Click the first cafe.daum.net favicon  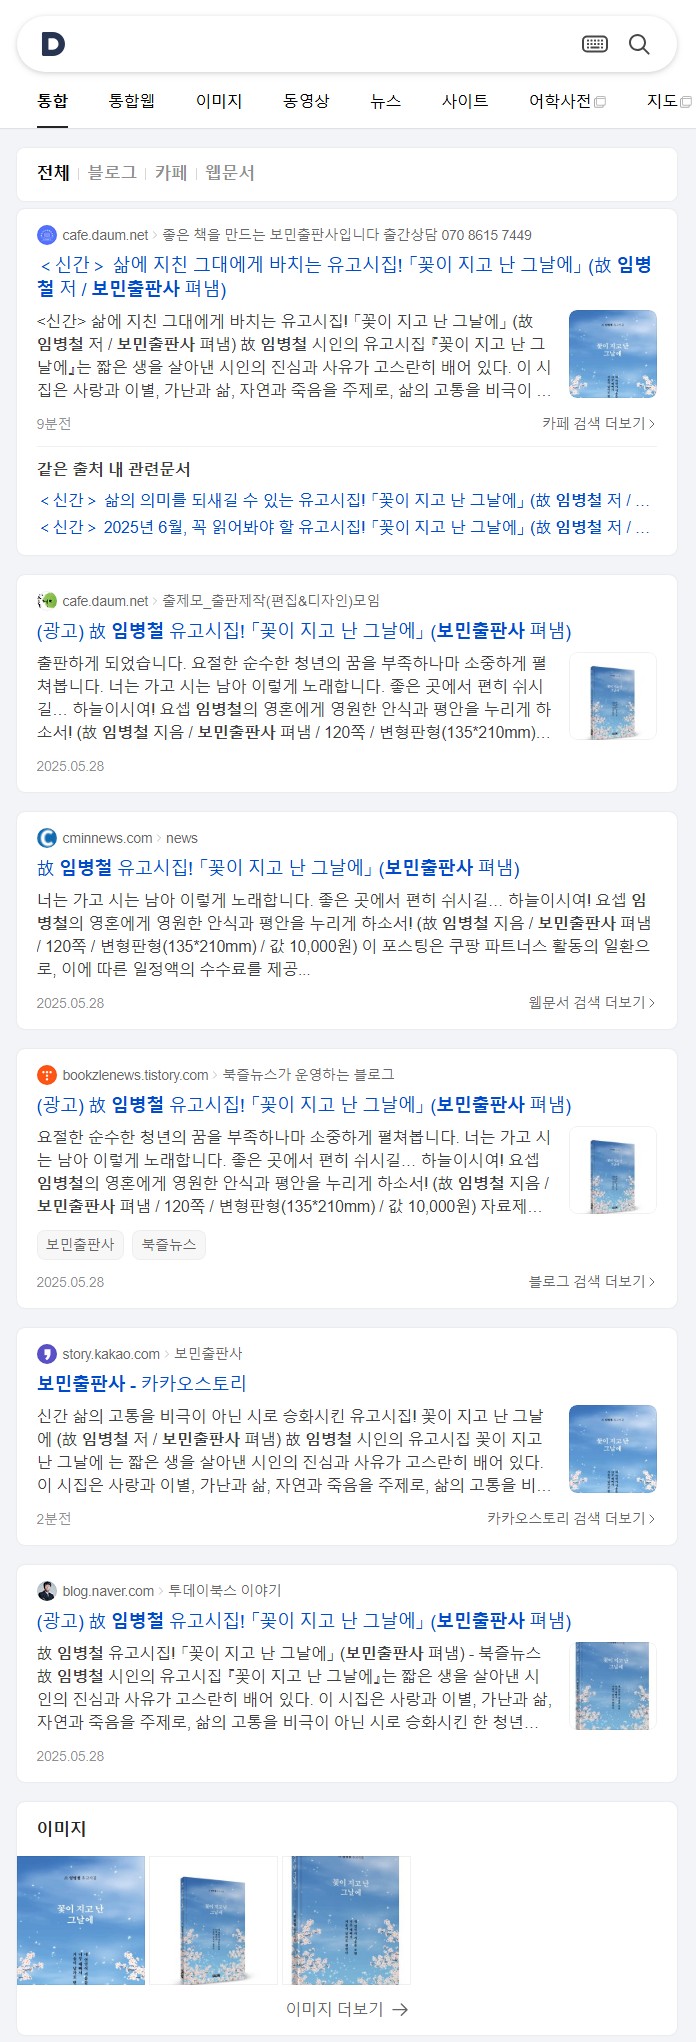tap(47, 235)
